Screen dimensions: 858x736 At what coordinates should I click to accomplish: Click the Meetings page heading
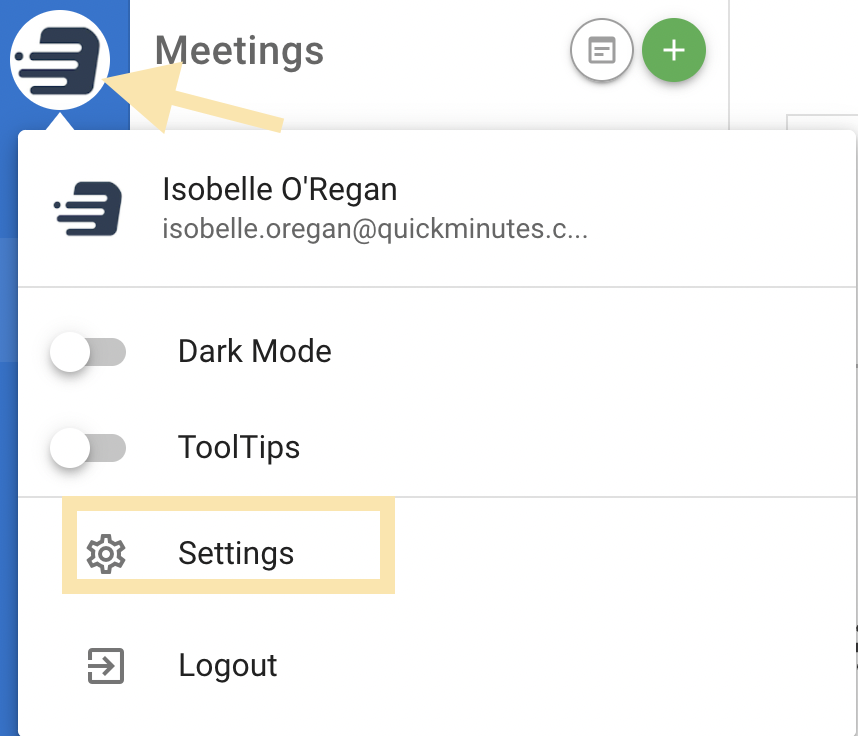(x=239, y=50)
